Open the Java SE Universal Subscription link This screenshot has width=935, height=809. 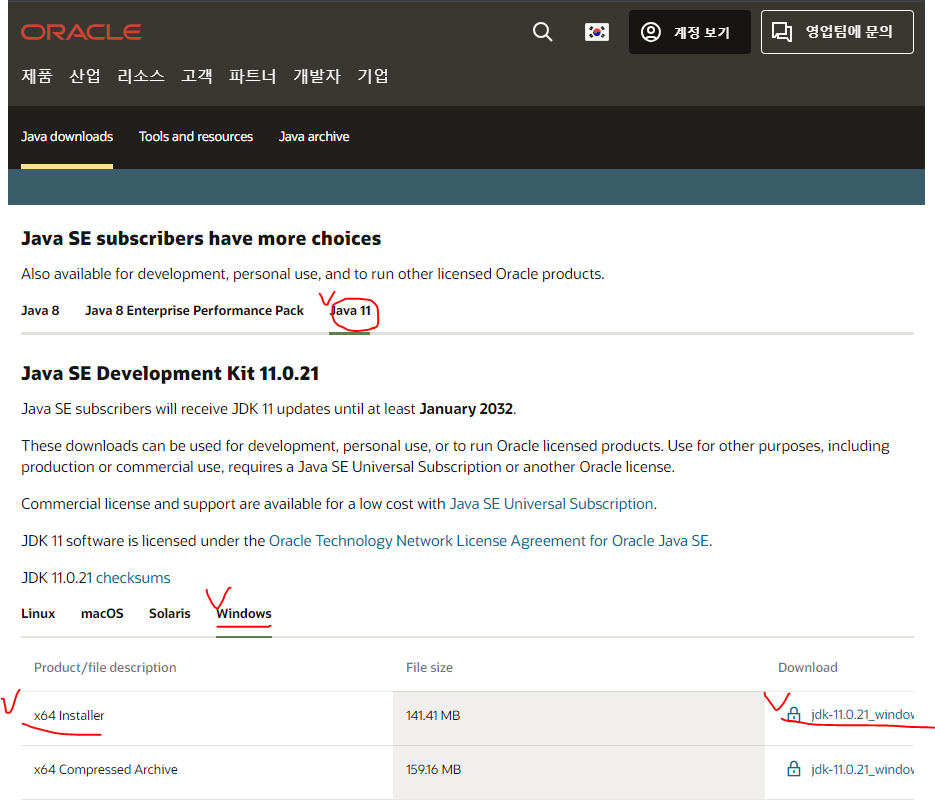(551, 504)
